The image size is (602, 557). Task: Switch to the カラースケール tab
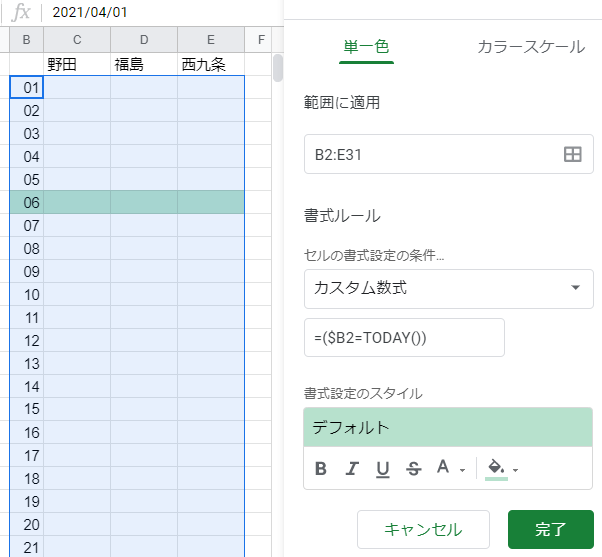[531, 47]
